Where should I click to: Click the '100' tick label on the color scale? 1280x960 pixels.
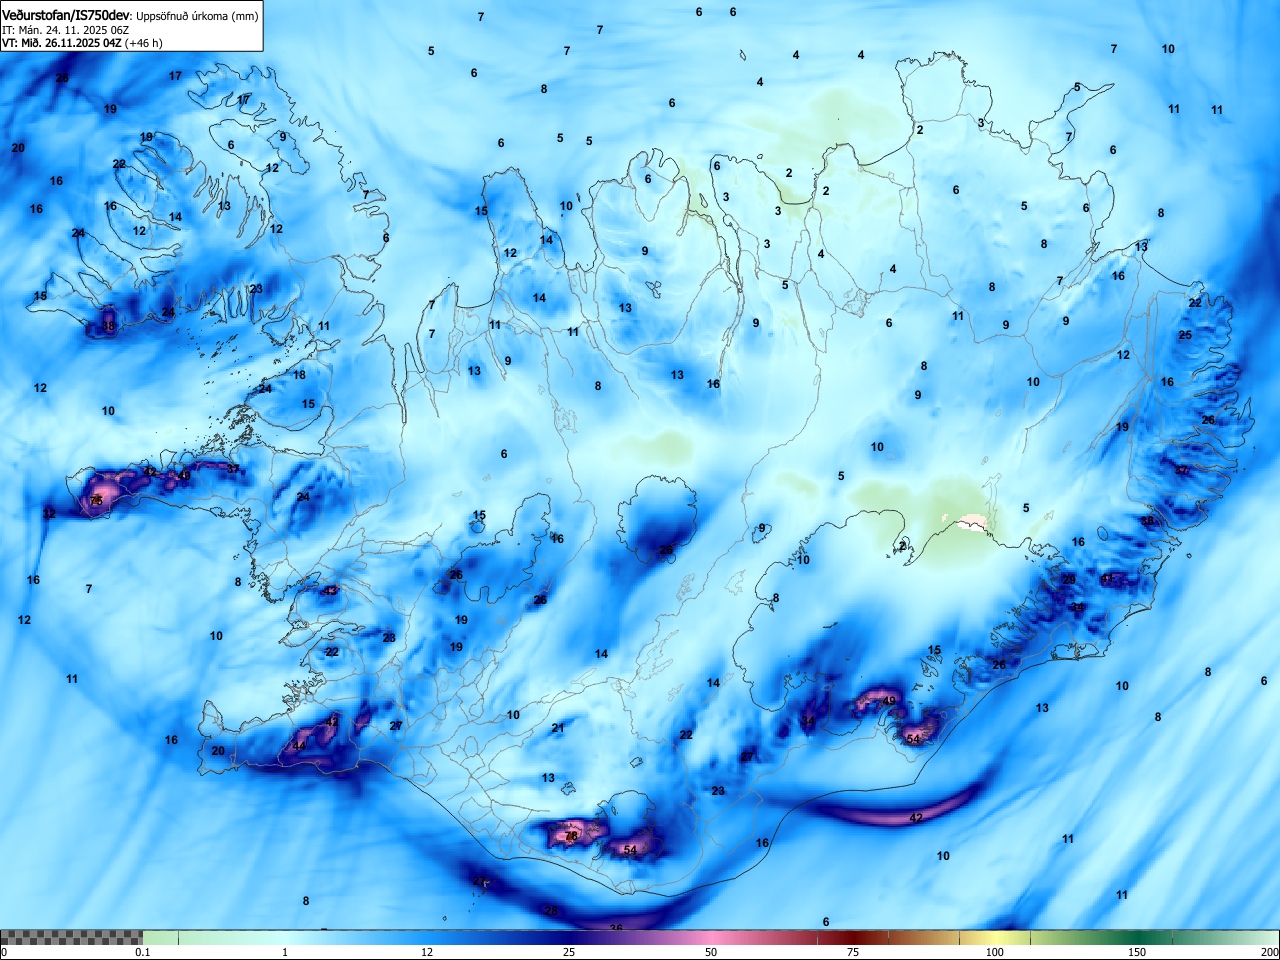(x=994, y=952)
